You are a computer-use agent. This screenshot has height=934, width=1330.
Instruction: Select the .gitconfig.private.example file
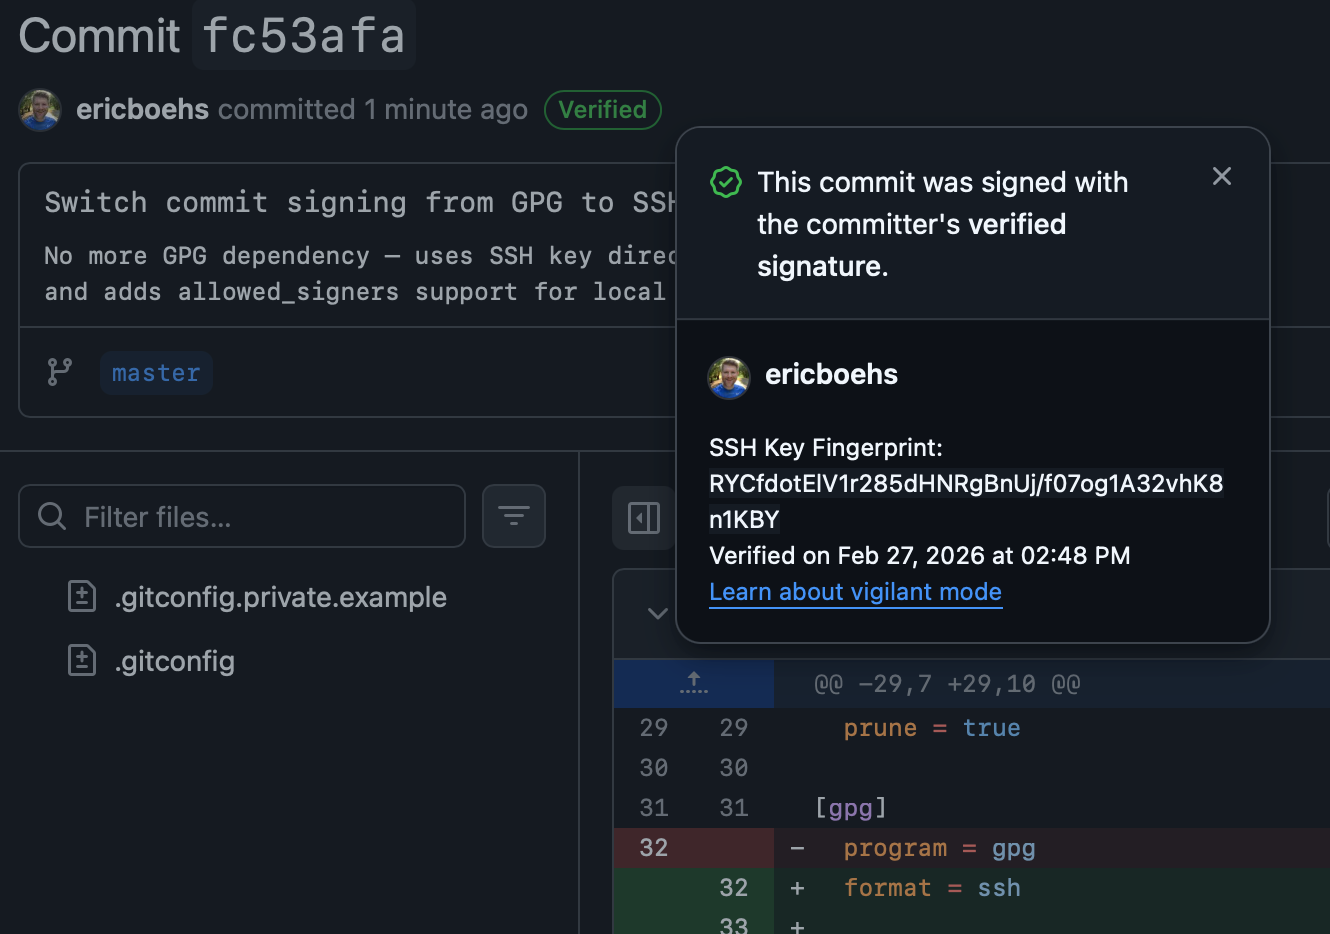281,596
